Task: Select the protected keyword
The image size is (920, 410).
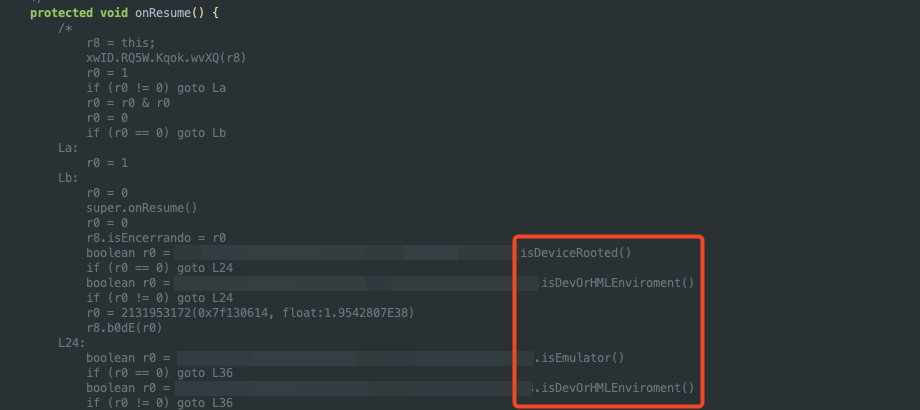Action: coord(62,12)
